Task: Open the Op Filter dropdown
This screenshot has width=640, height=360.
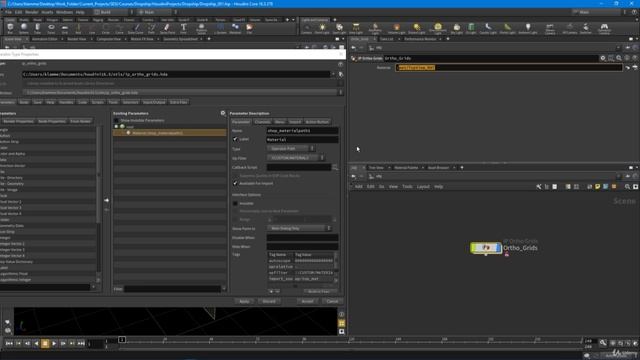Action: [x=296, y=158]
